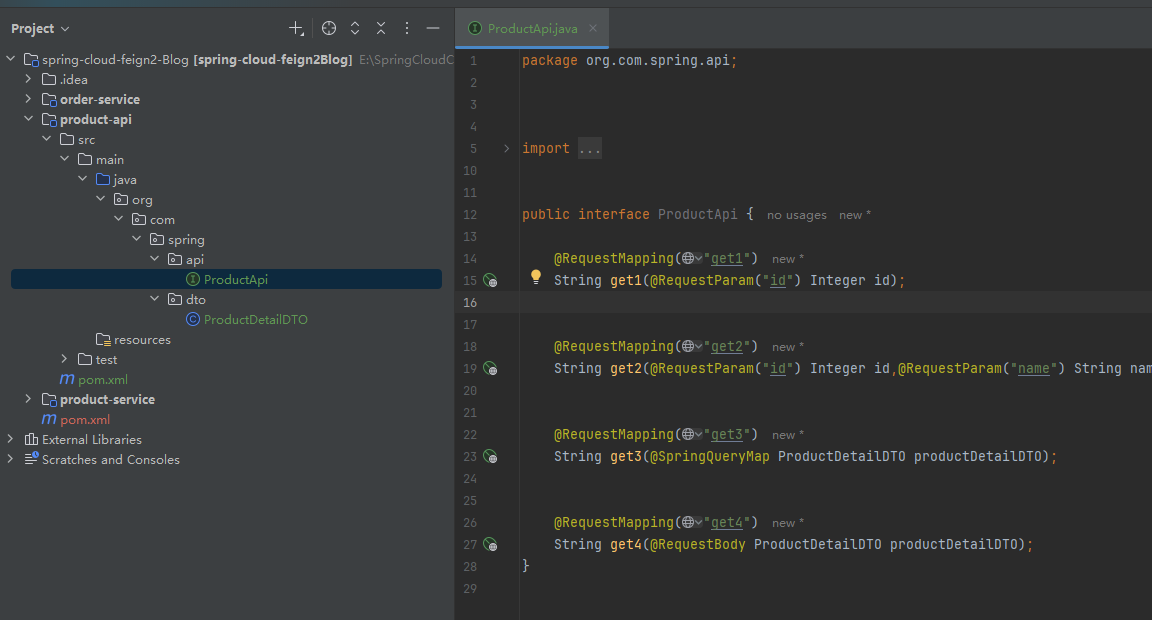Click the "get2" mapping URL link
Viewport: 1152px width, 620px height.
(x=727, y=347)
